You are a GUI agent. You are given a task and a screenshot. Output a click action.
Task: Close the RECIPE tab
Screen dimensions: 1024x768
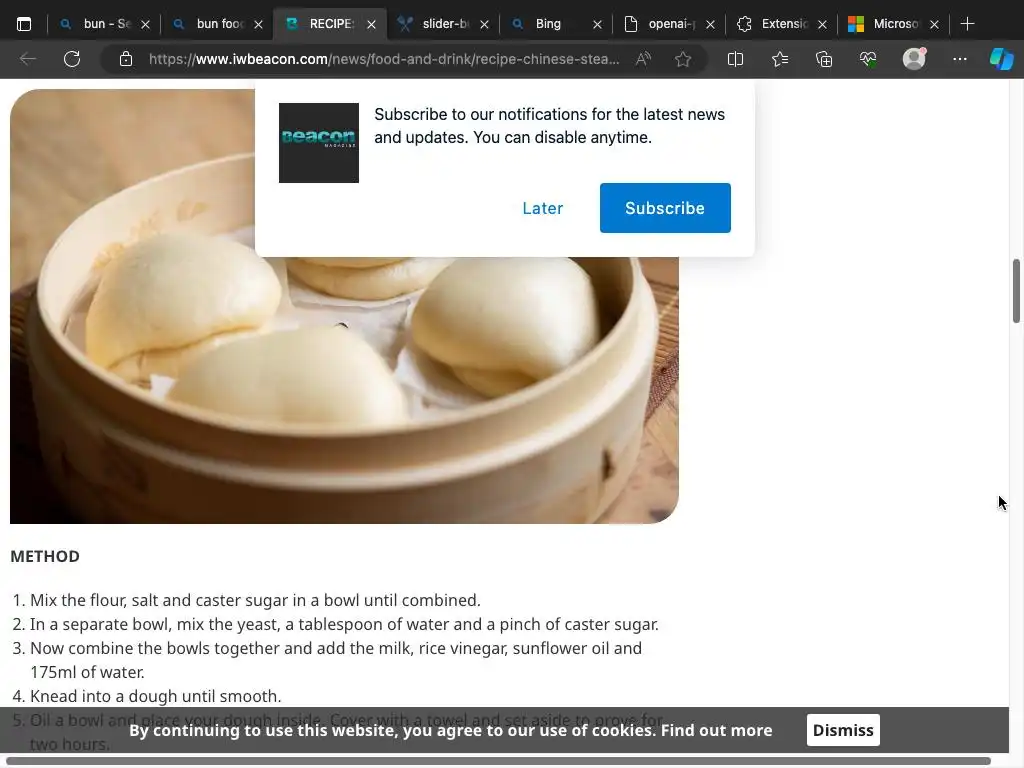point(372,25)
